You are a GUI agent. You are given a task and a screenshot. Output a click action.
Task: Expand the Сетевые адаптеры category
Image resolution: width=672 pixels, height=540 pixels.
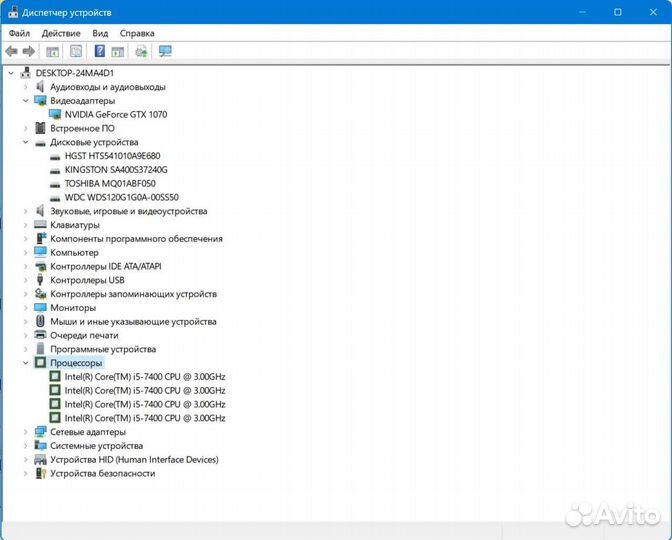coord(25,432)
